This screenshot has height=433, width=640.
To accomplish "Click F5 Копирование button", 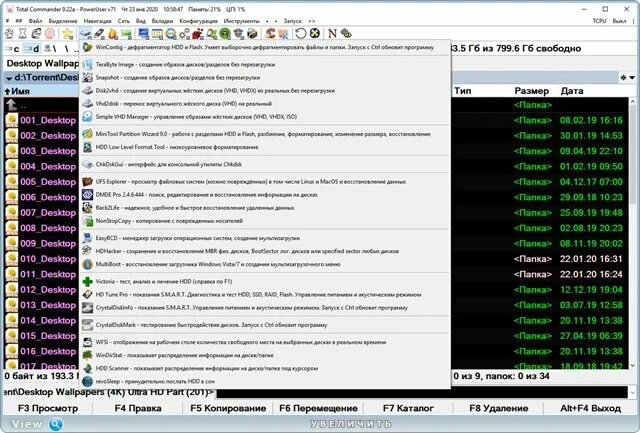I will coord(228,408).
